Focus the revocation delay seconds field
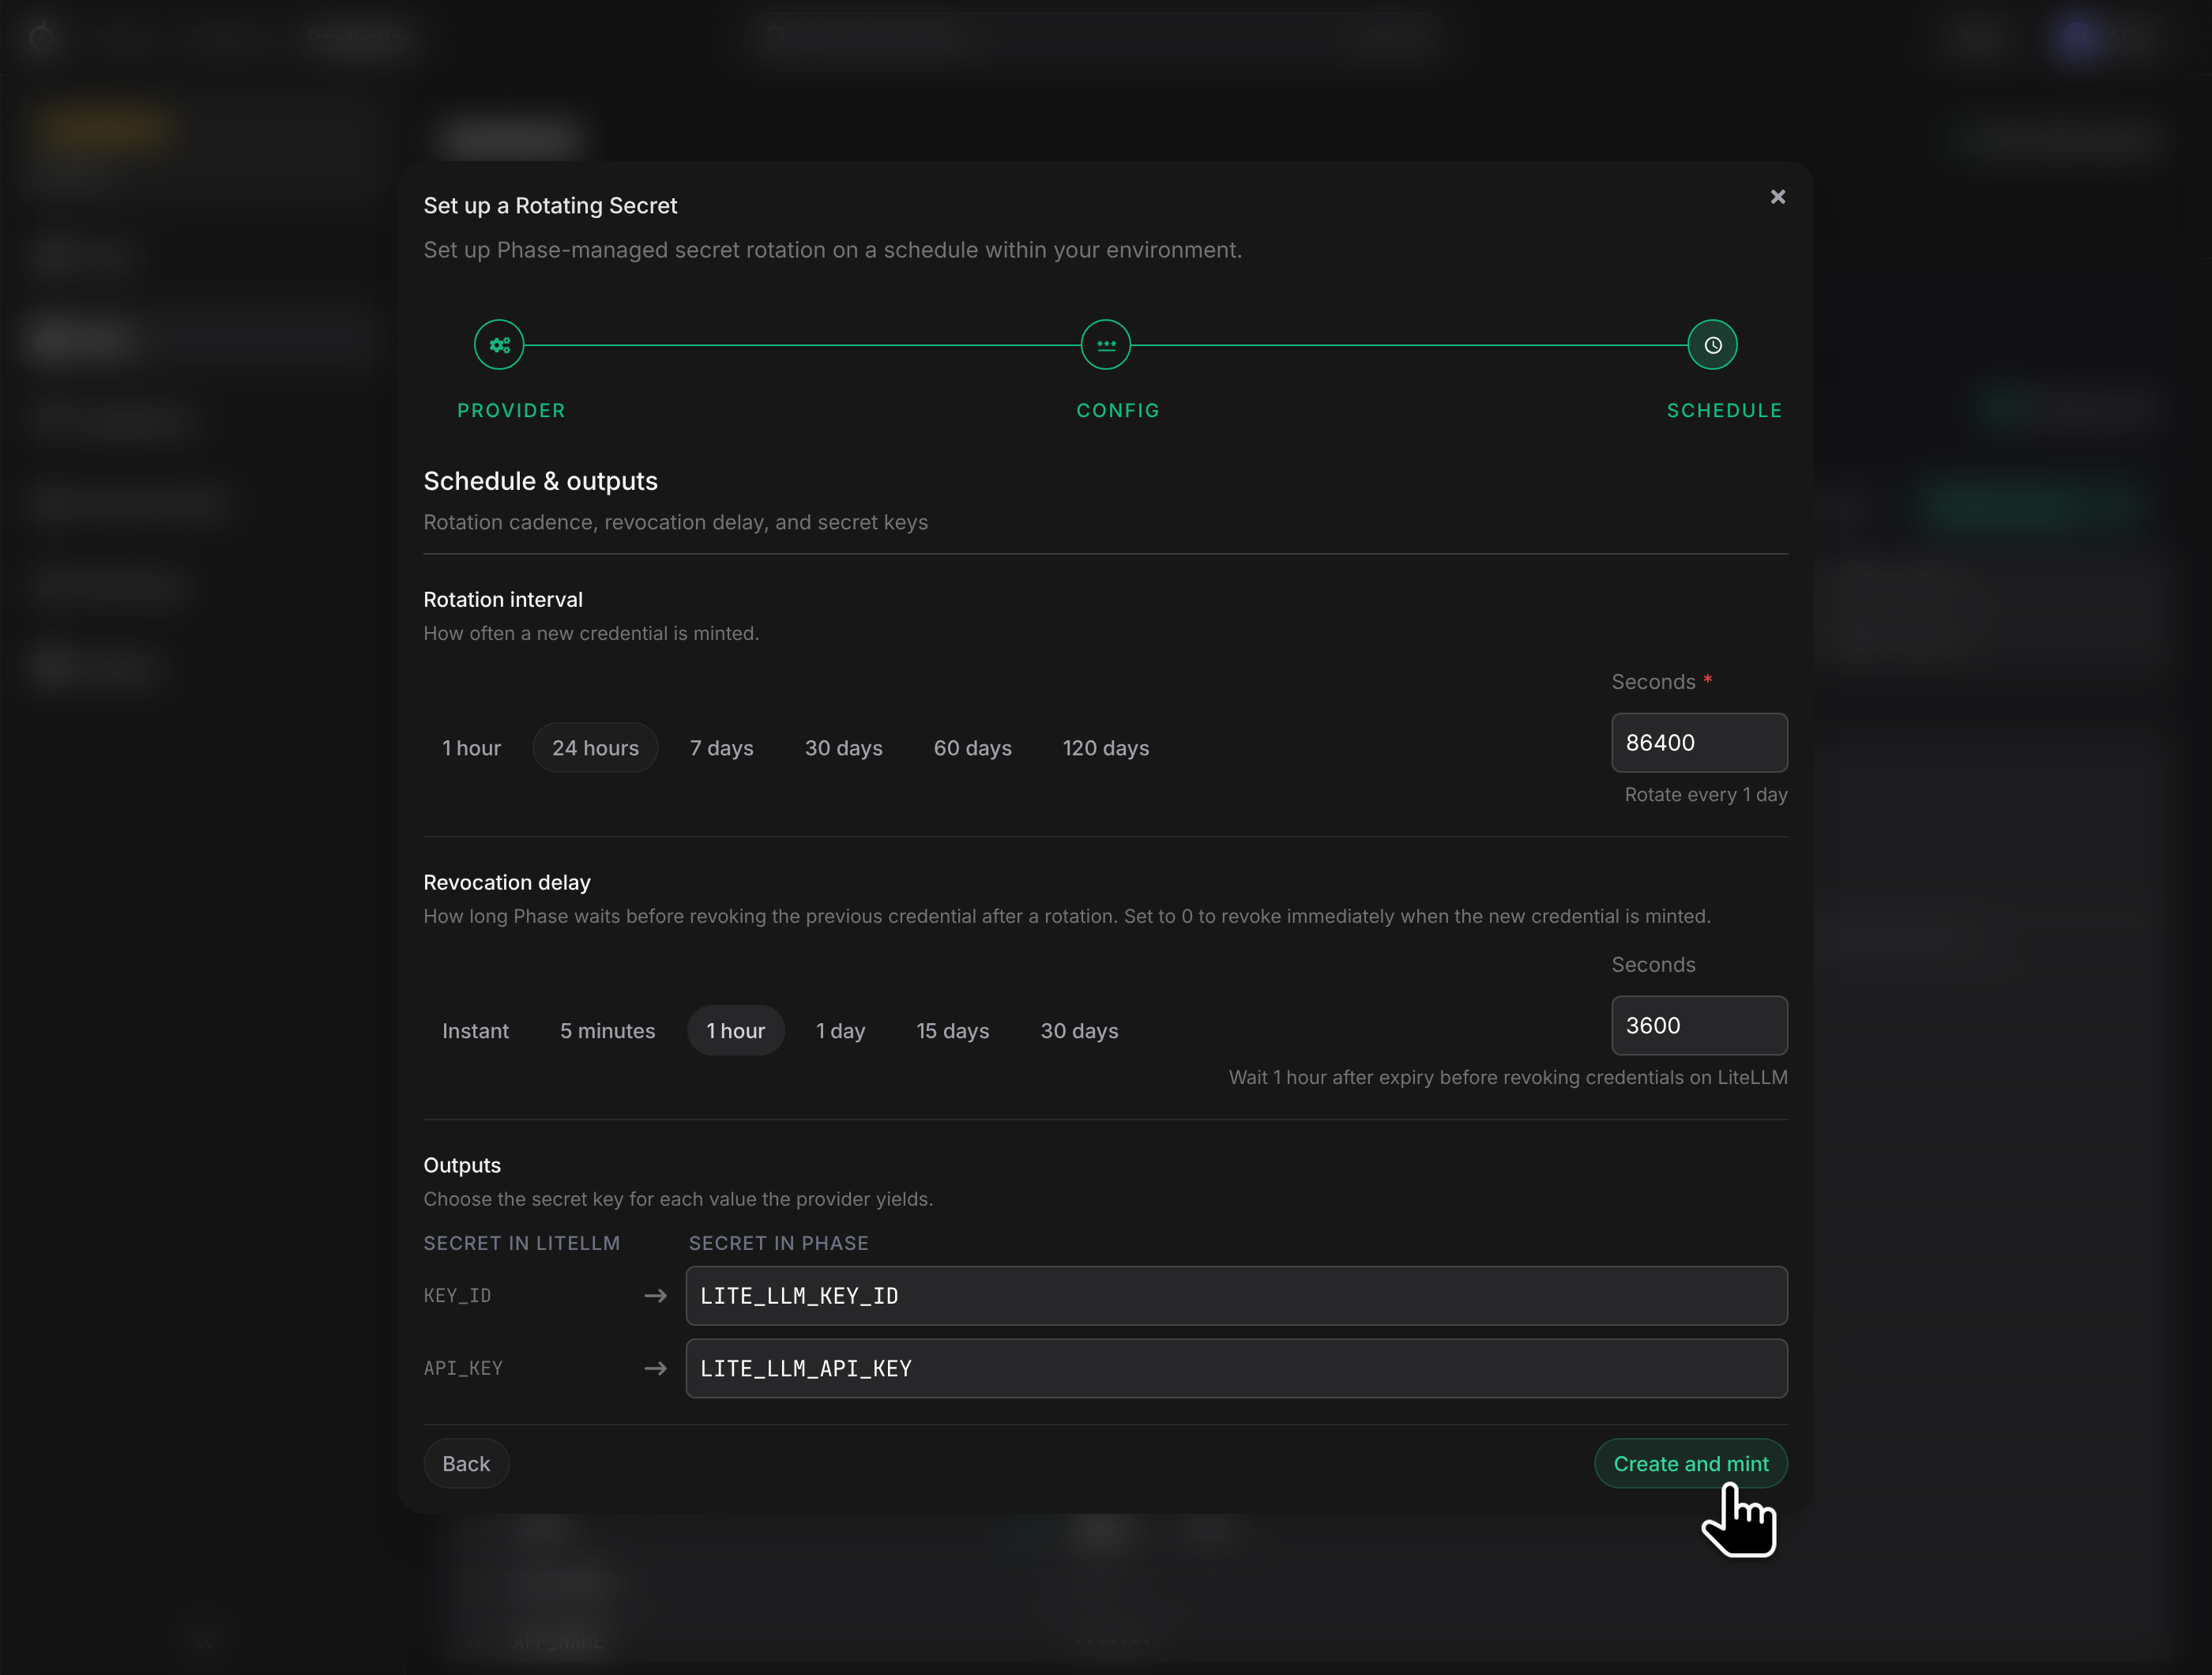 [x=1699, y=1026]
